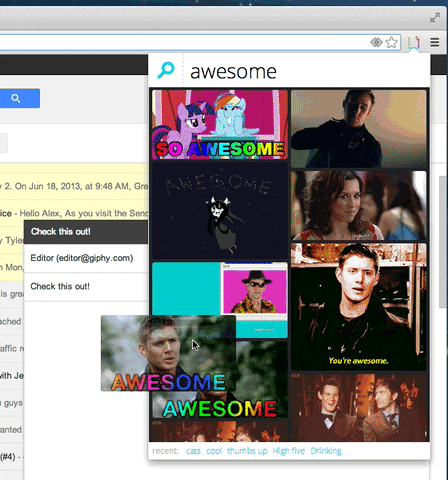Edit the 'awesome' search field
This screenshot has width=448, height=480.
tap(306, 71)
